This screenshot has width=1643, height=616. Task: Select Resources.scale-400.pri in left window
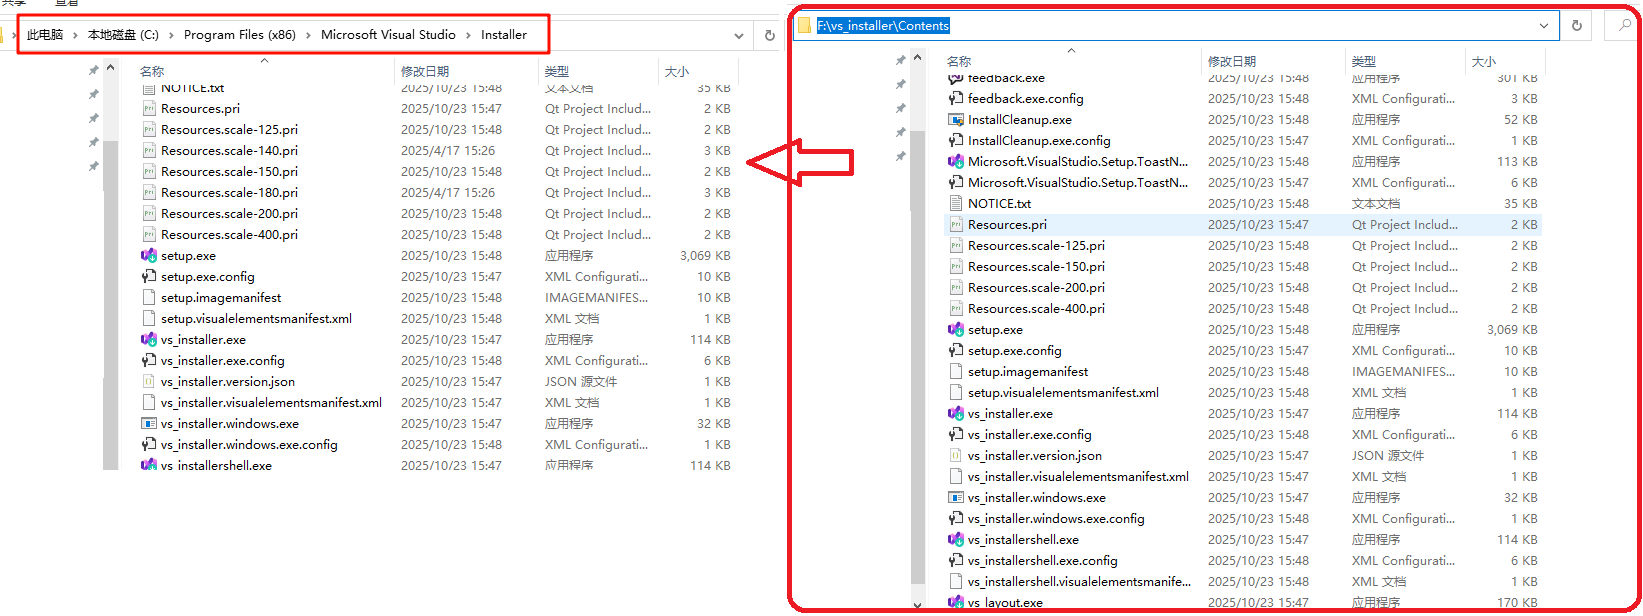point(229,235)
